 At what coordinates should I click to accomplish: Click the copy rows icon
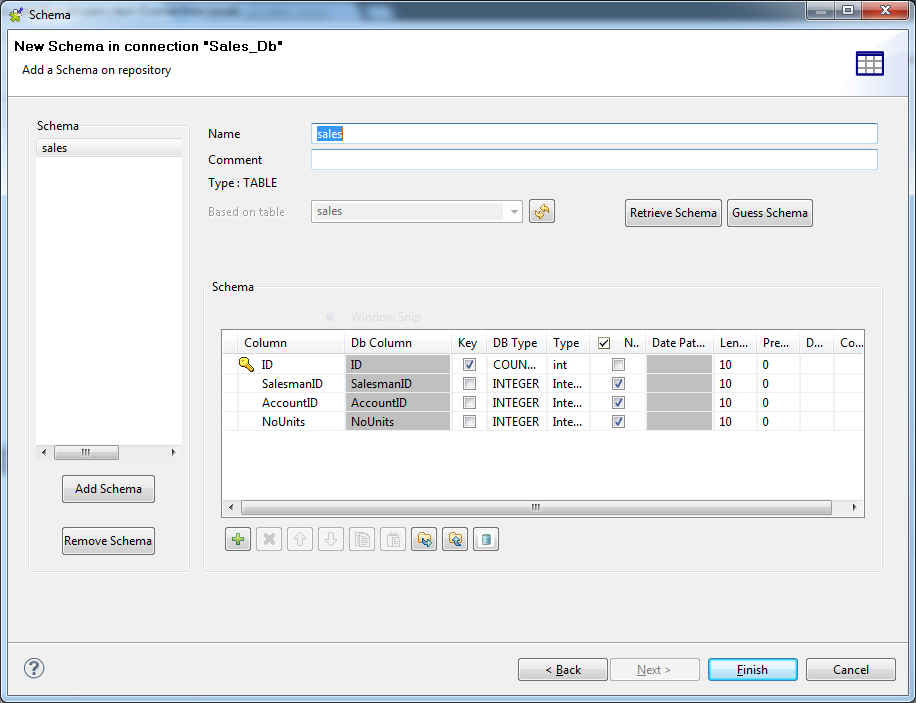[362, 539]
